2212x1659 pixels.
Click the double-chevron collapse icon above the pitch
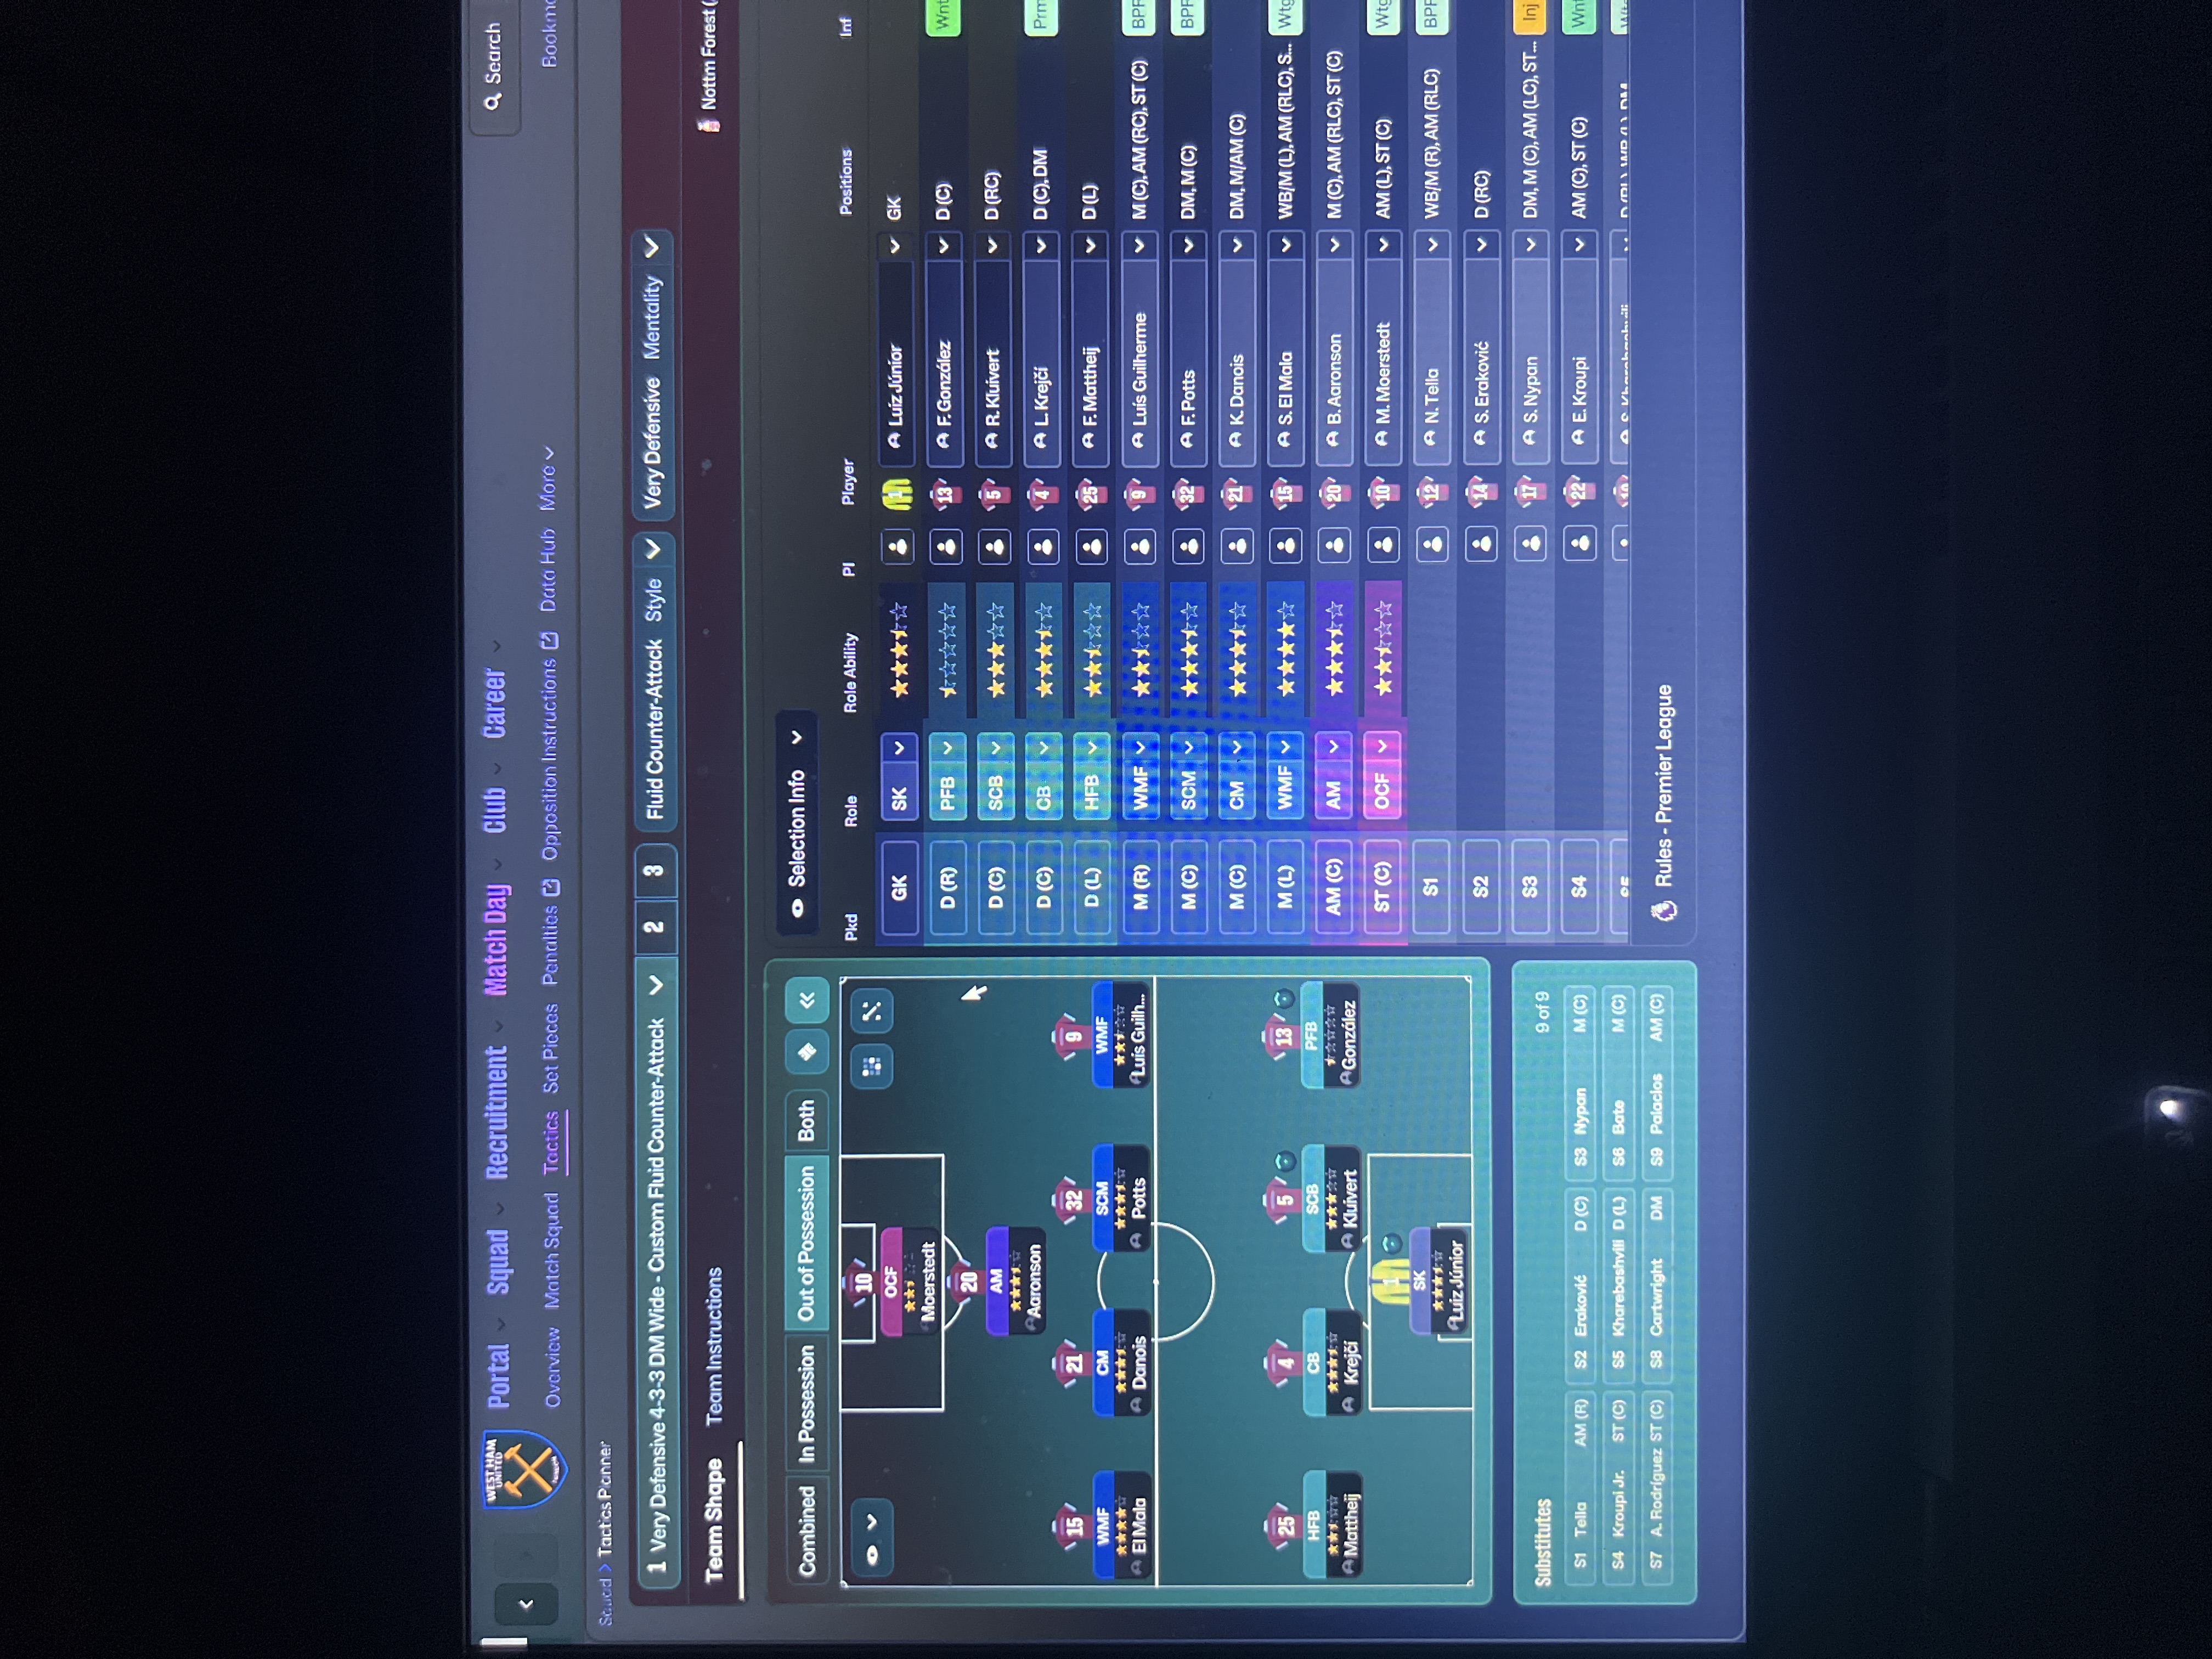click(x=807, y=999)
